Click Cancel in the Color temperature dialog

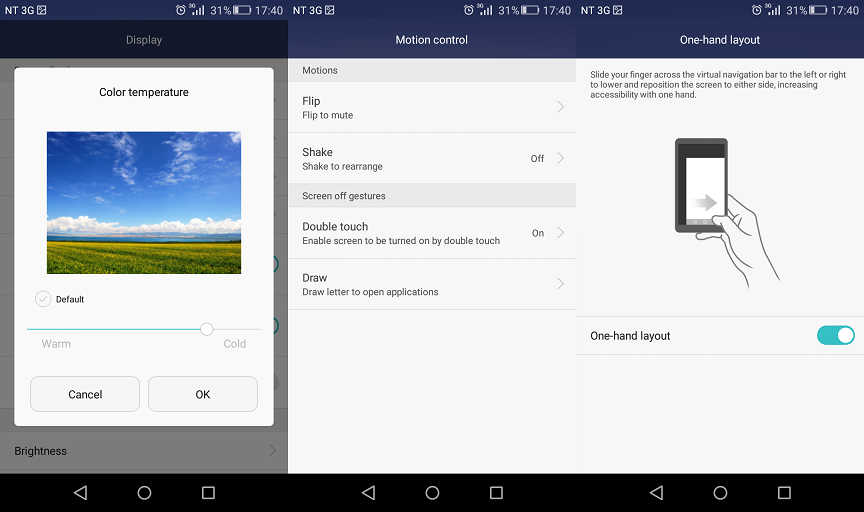click(85, 394)
